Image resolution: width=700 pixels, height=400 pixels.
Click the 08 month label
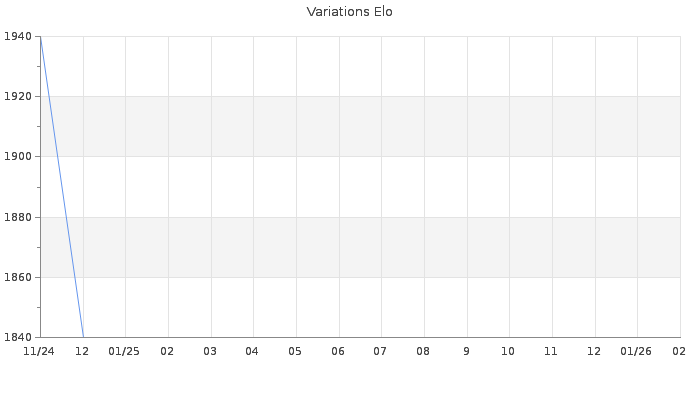point(423,352)
